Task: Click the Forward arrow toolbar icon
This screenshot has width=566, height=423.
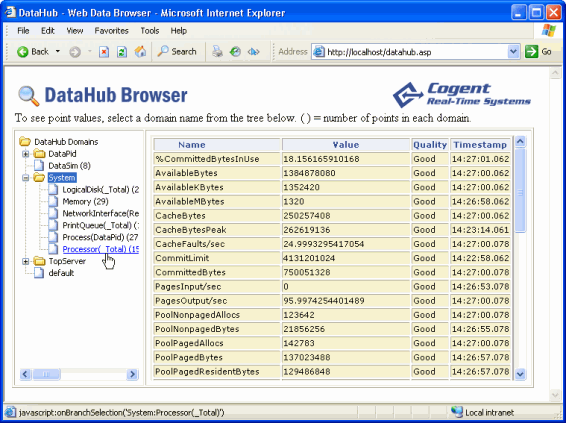Action: pos(75,52)
